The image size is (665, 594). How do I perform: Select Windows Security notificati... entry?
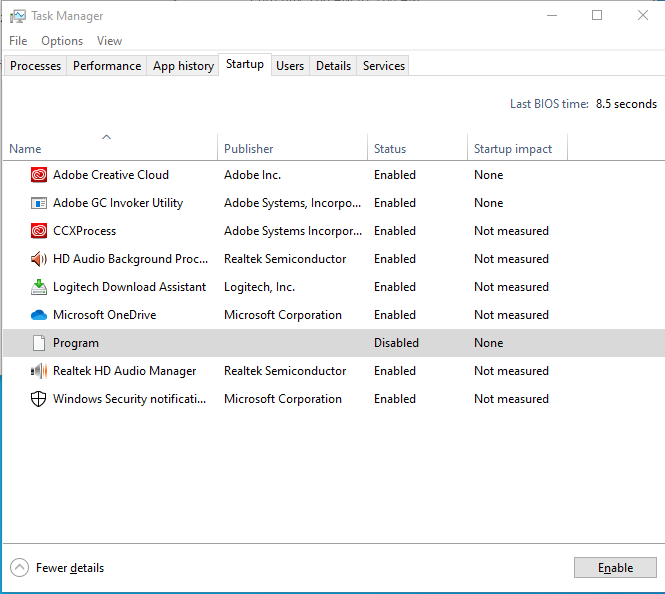click(x=129, y=399)
